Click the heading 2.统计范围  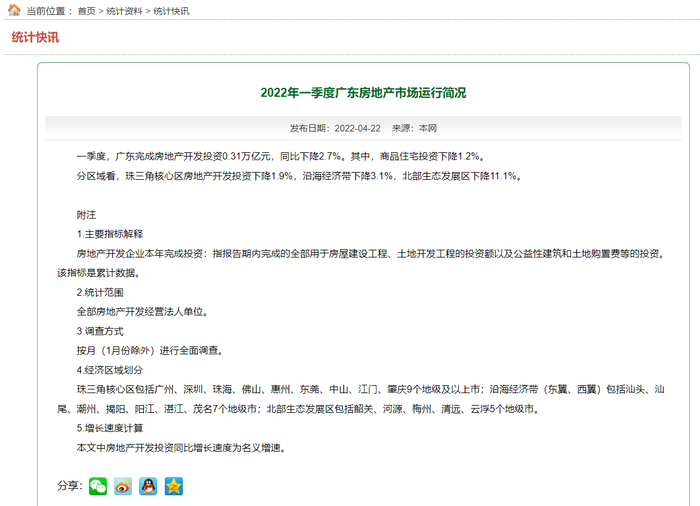coord(100,293)
